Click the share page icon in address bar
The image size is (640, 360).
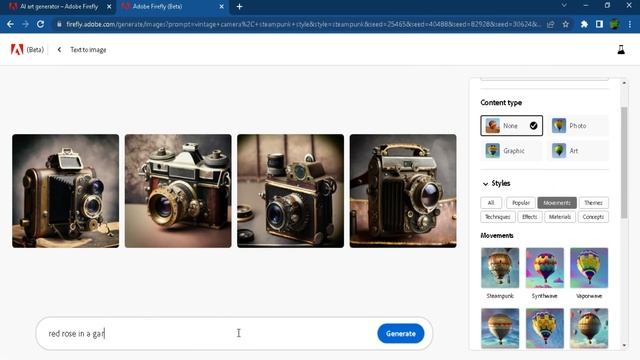click(x=551, y=24)
